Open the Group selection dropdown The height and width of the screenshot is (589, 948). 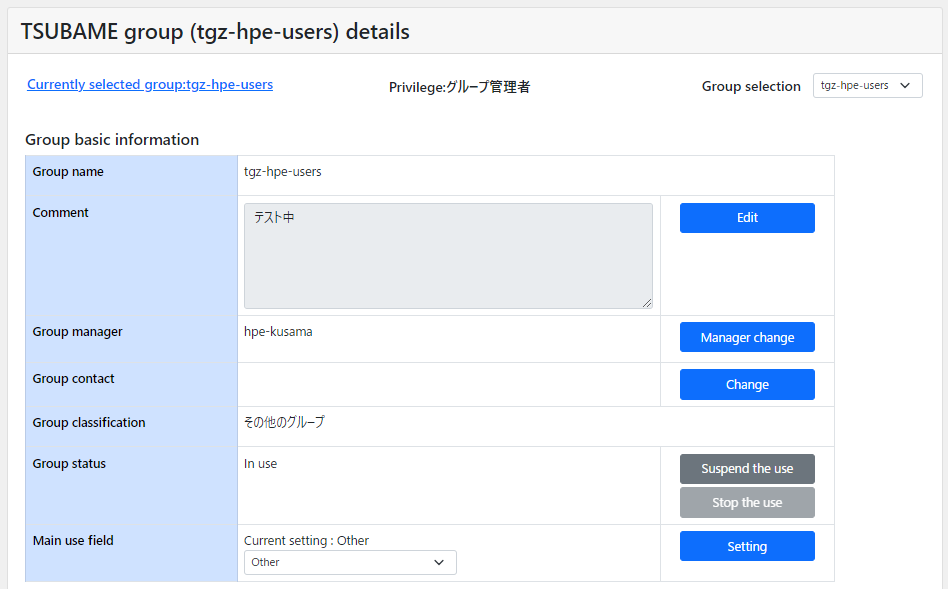pos(867,85)
